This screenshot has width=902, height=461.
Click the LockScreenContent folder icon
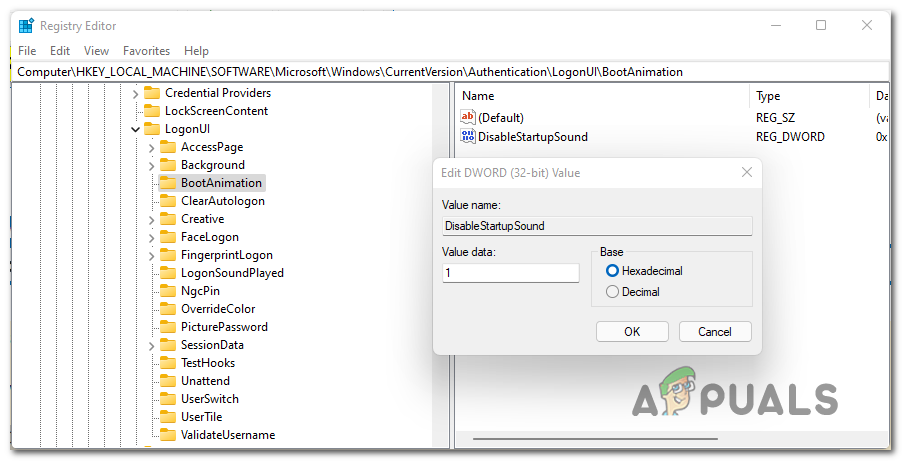[152, 111]
